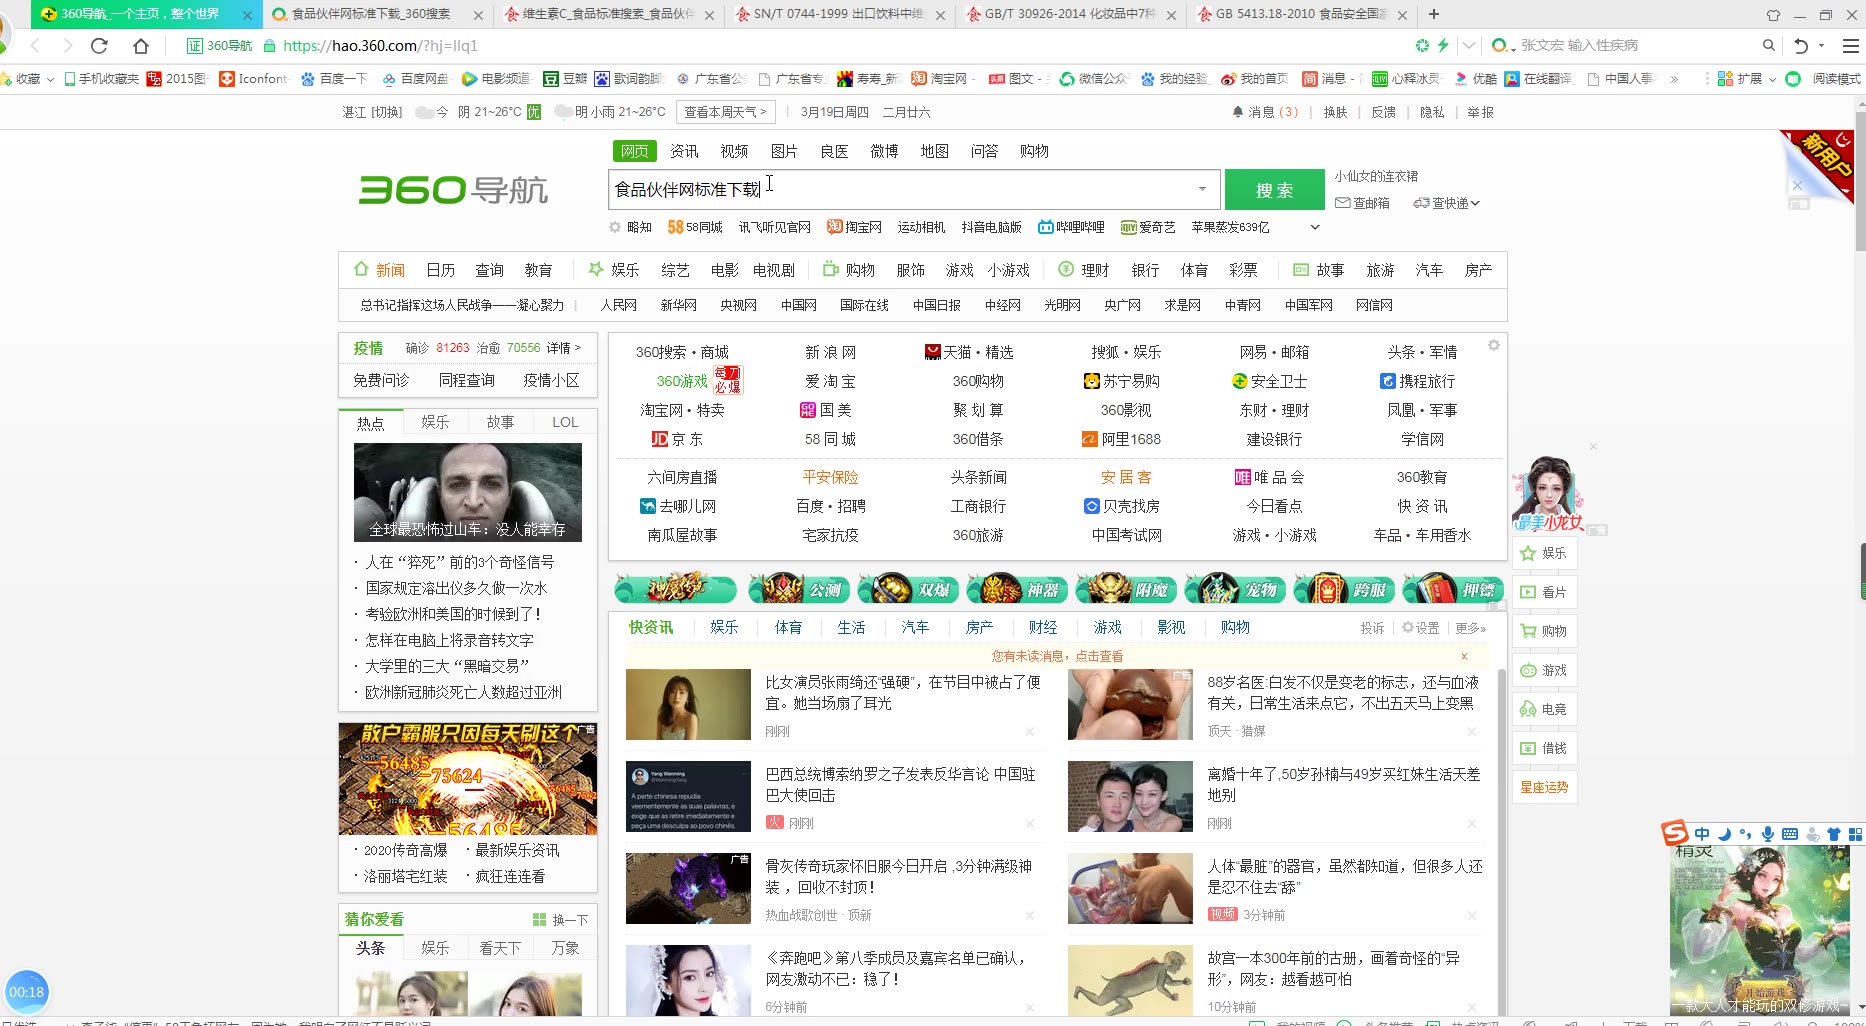Open the 哔哩哔哩 shortcut icon
The width and height of the screenshot is (1866, 1026).
tap(1046, 227)
